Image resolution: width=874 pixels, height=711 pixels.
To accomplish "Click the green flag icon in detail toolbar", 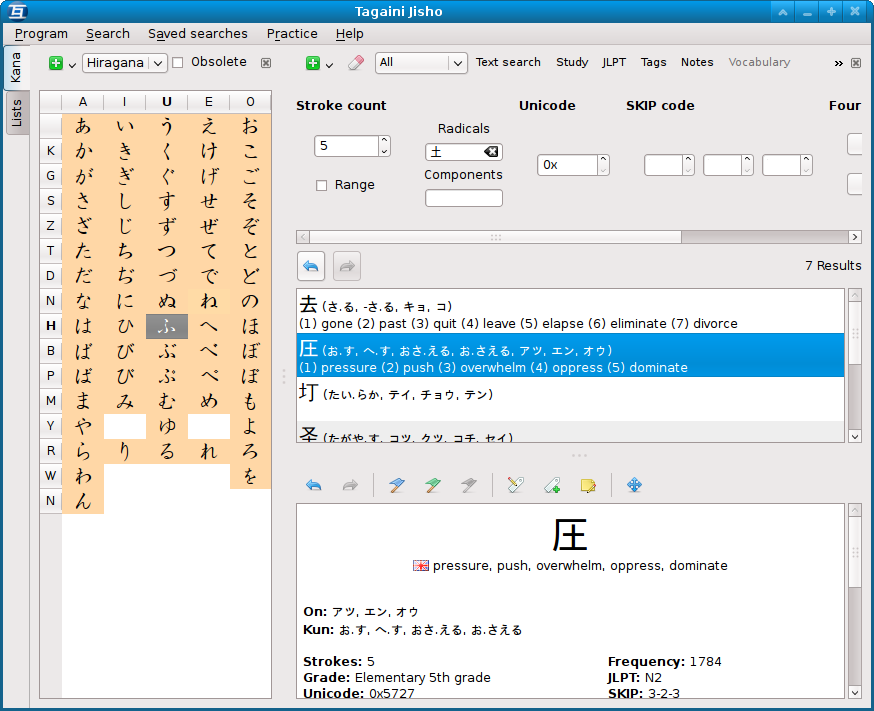I will [x=433, y=485].
